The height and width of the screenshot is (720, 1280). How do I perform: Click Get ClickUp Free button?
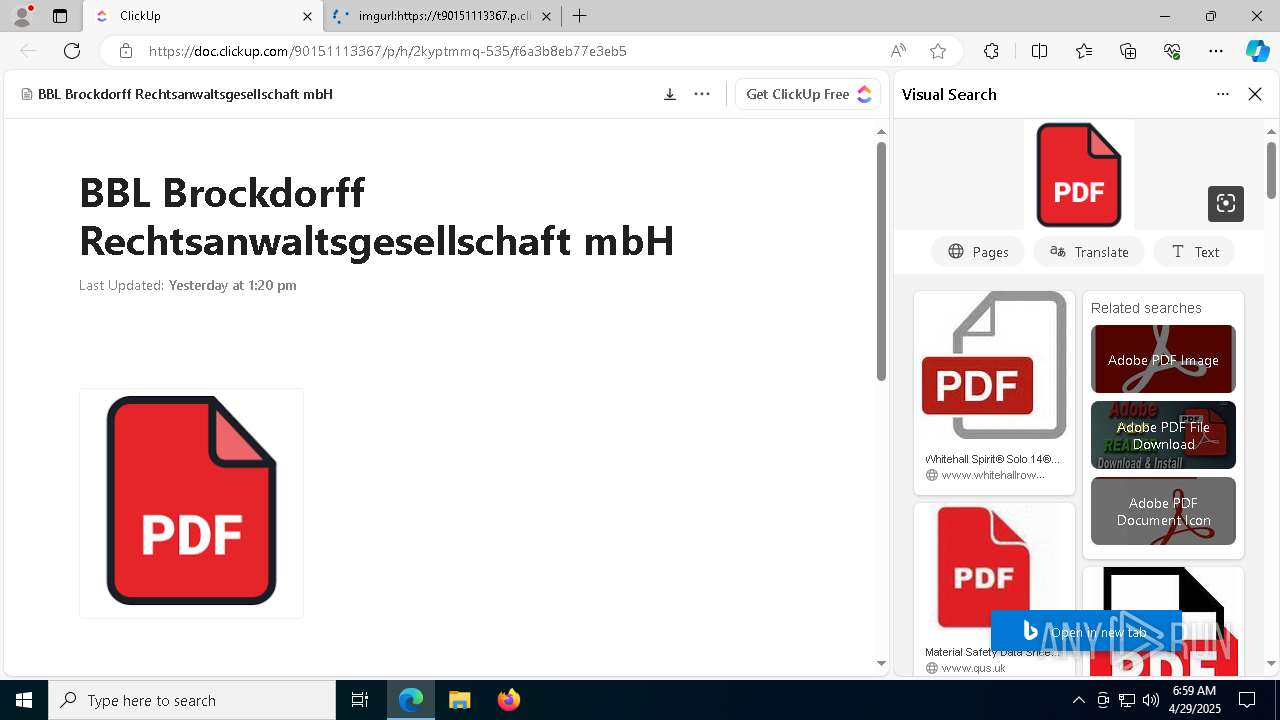tap(808, 94)
